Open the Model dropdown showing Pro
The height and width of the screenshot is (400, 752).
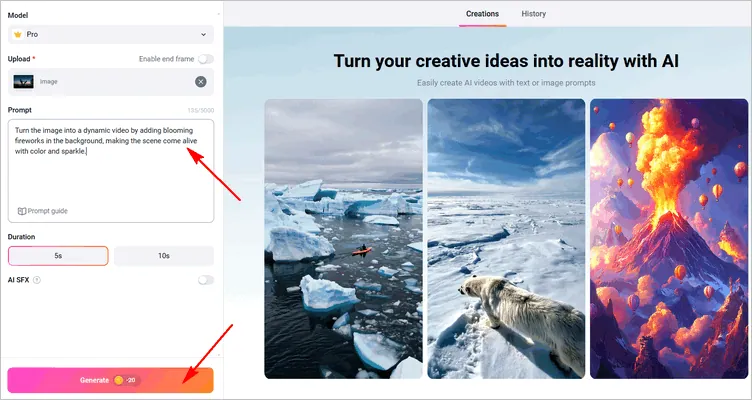point(111,35)
